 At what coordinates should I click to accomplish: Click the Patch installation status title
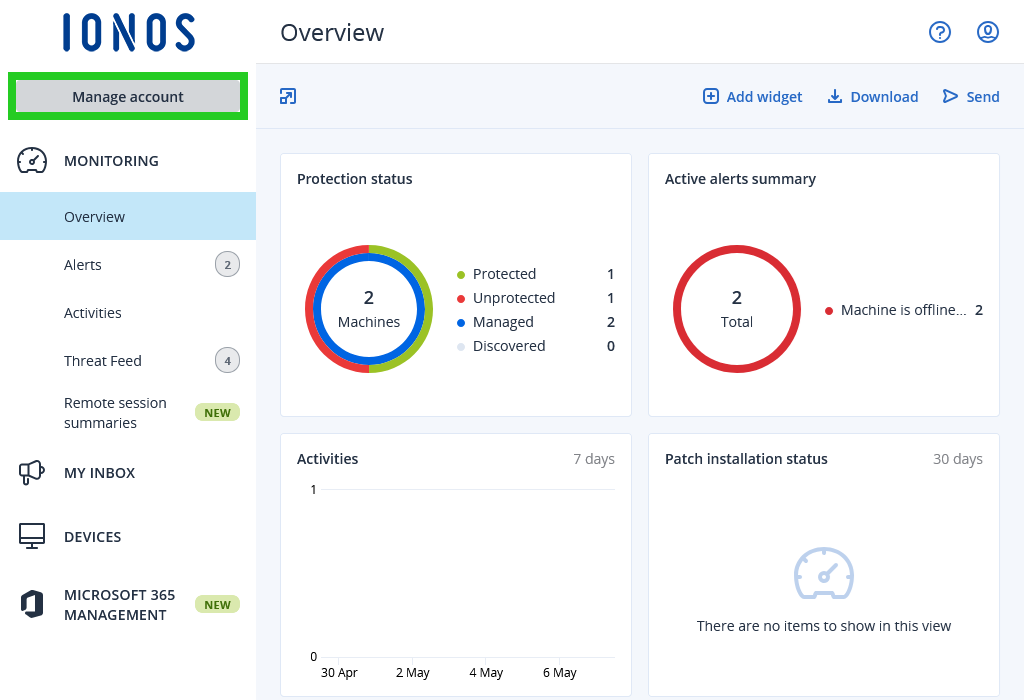pos(746,459)
